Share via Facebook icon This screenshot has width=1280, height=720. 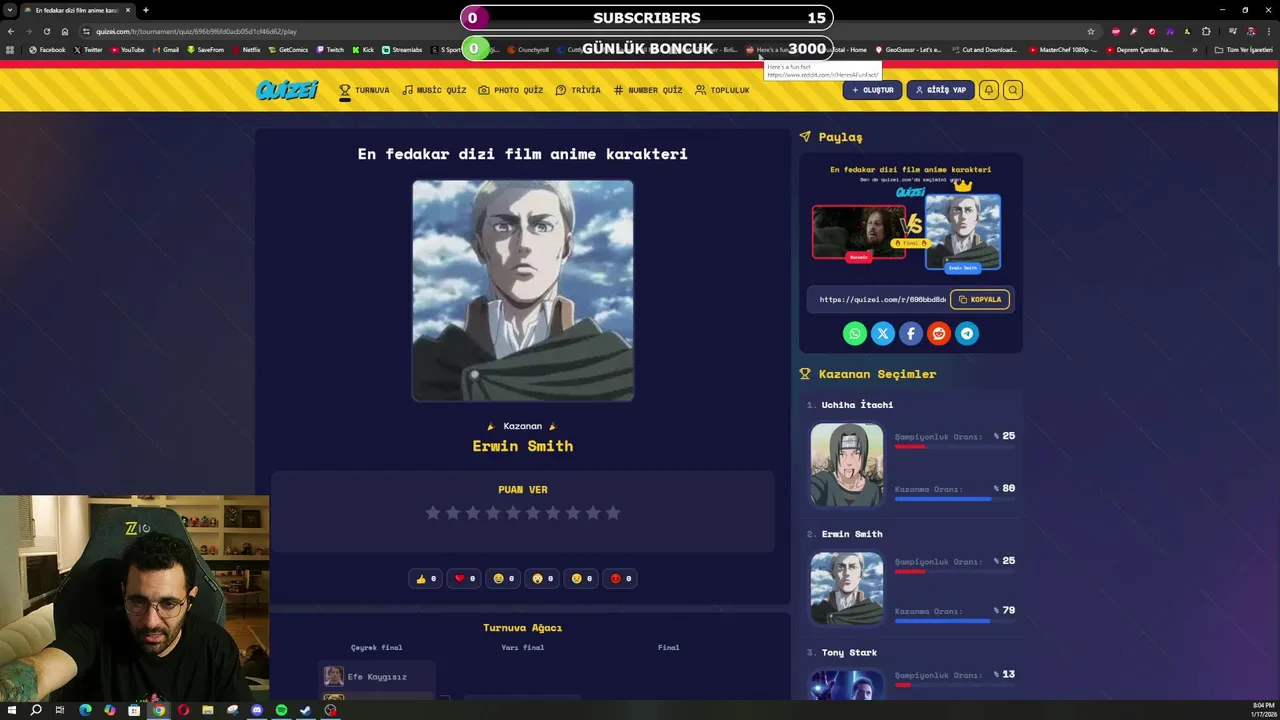[x=911, y=334]
